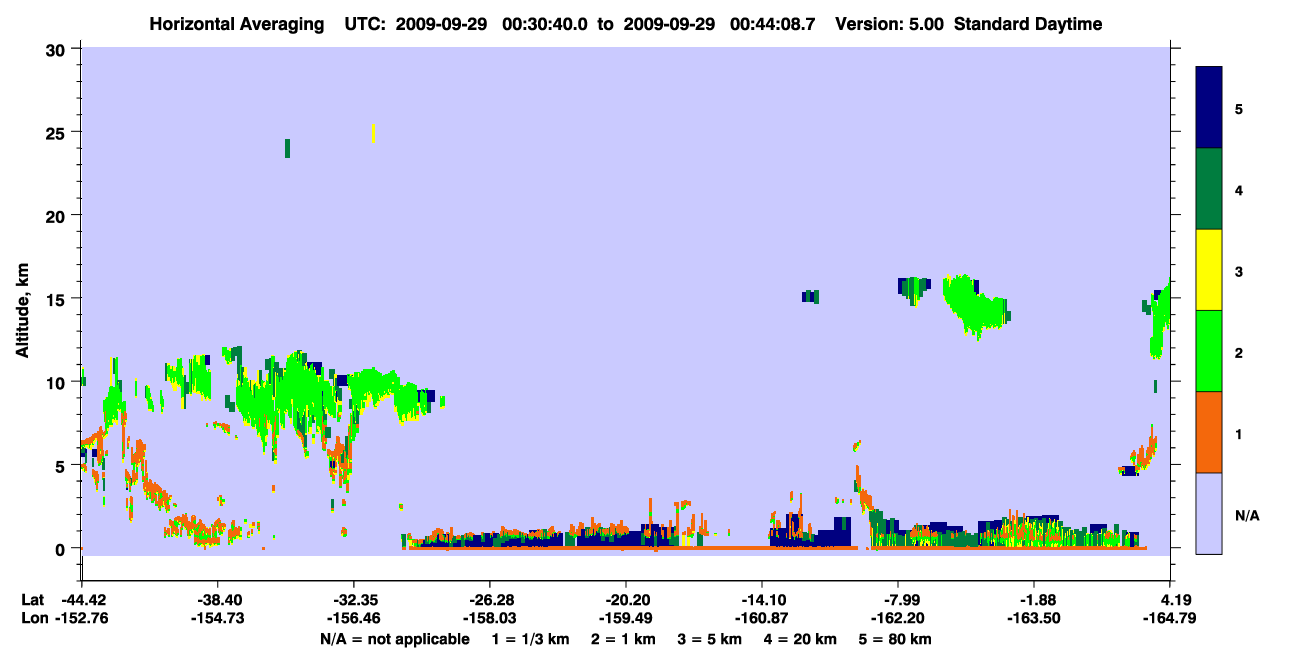
Task: Click latitude value -32.35
Action: [x=353, y=600]
